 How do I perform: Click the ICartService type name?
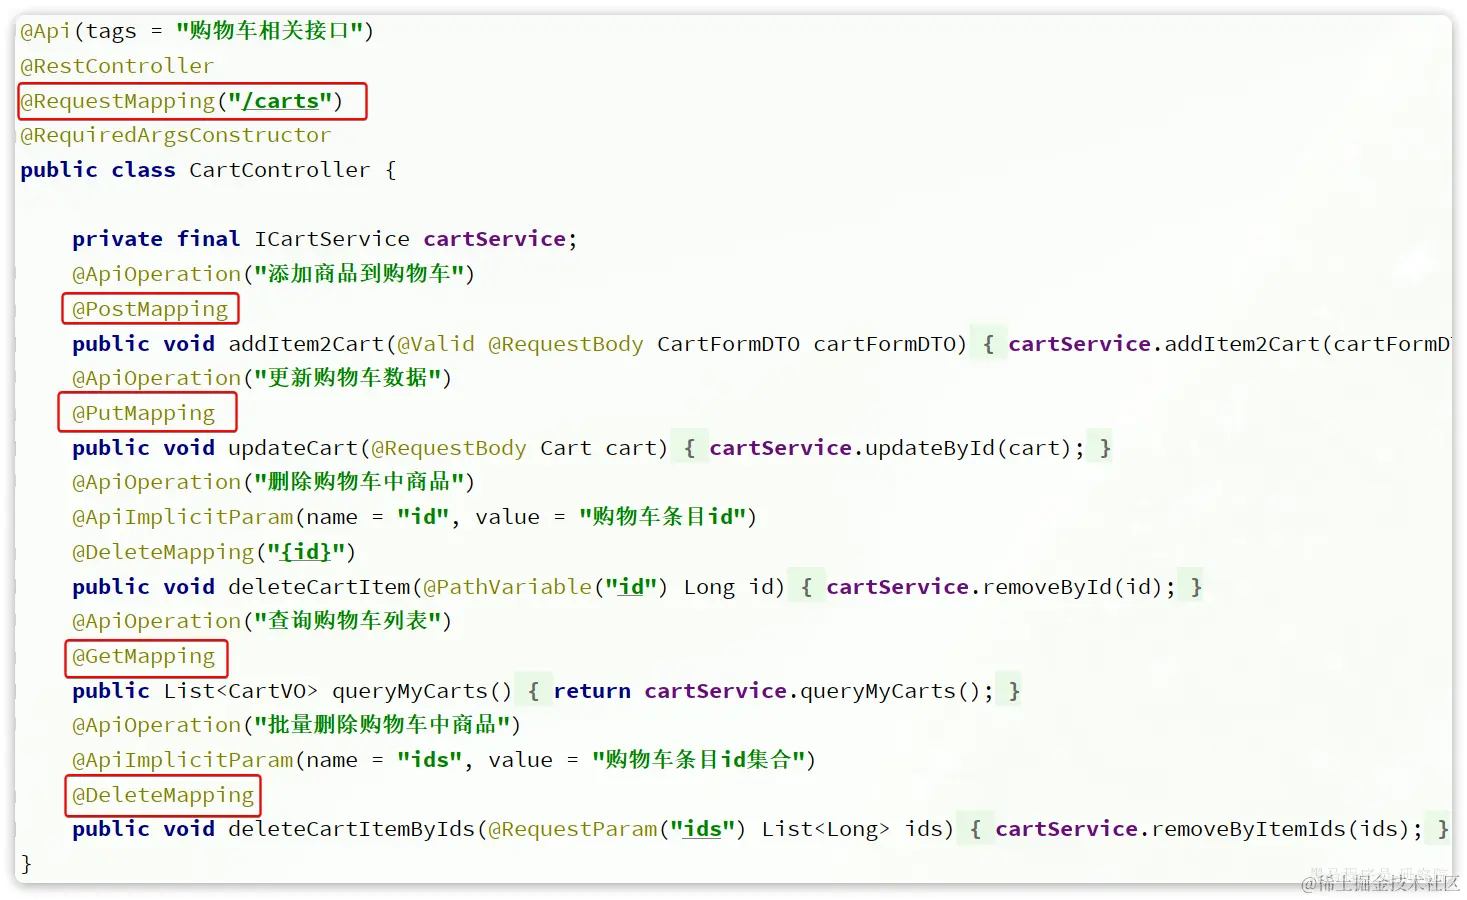click(332, 239)
